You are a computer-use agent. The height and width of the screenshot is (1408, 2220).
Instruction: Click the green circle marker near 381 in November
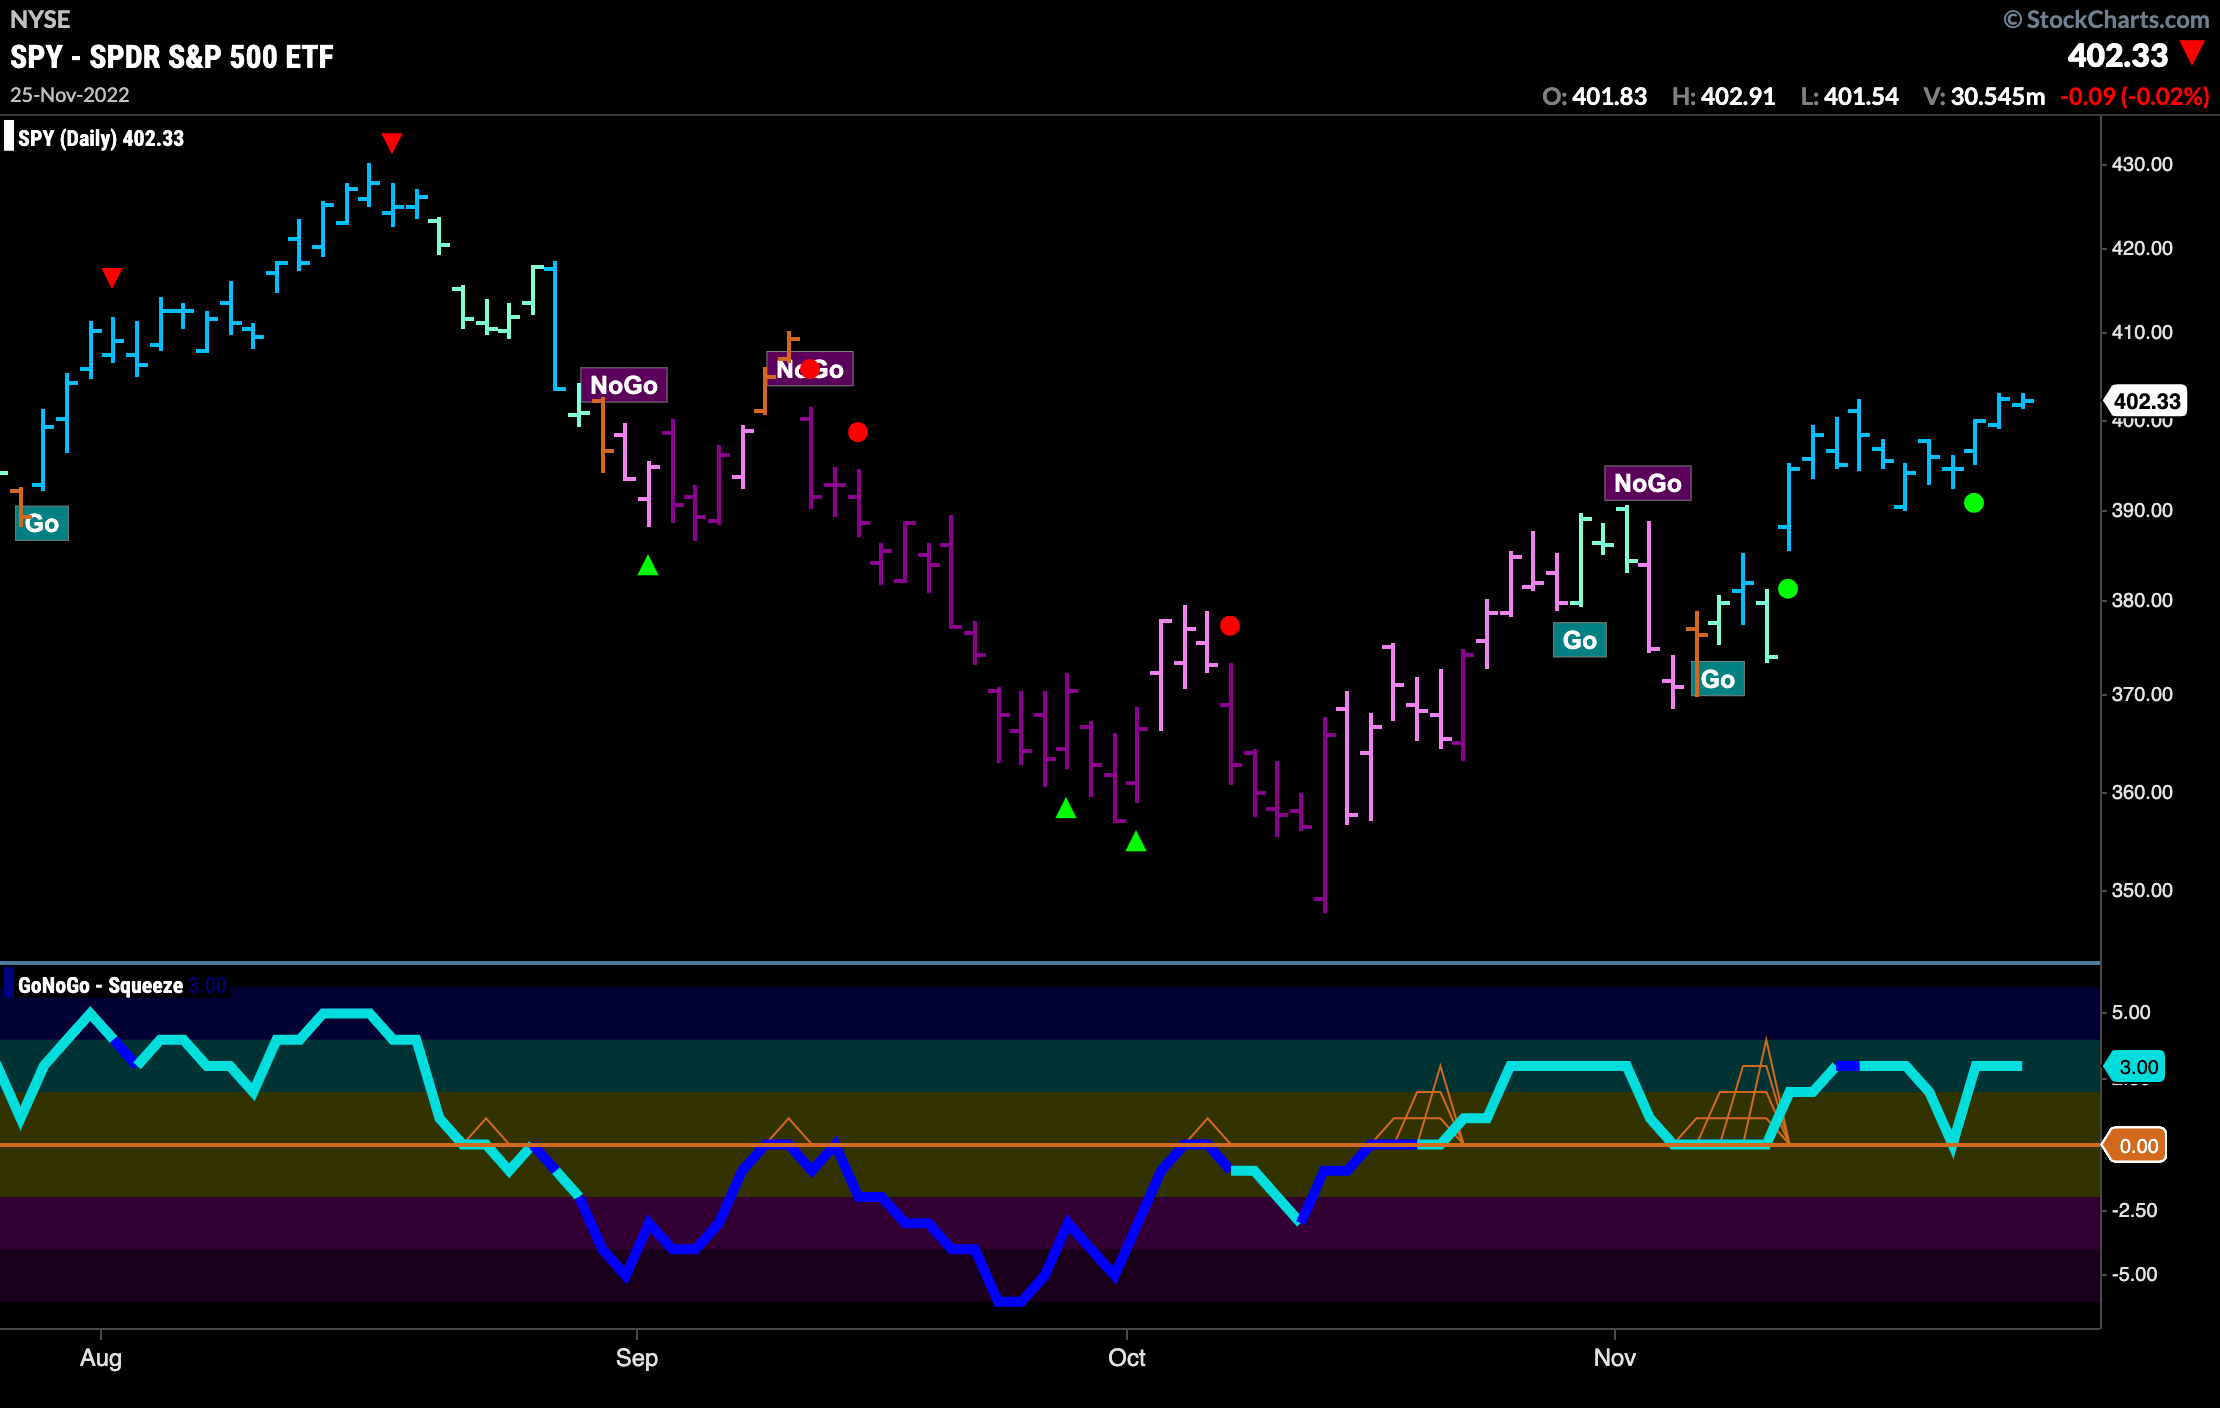(x=1788, y=589)
